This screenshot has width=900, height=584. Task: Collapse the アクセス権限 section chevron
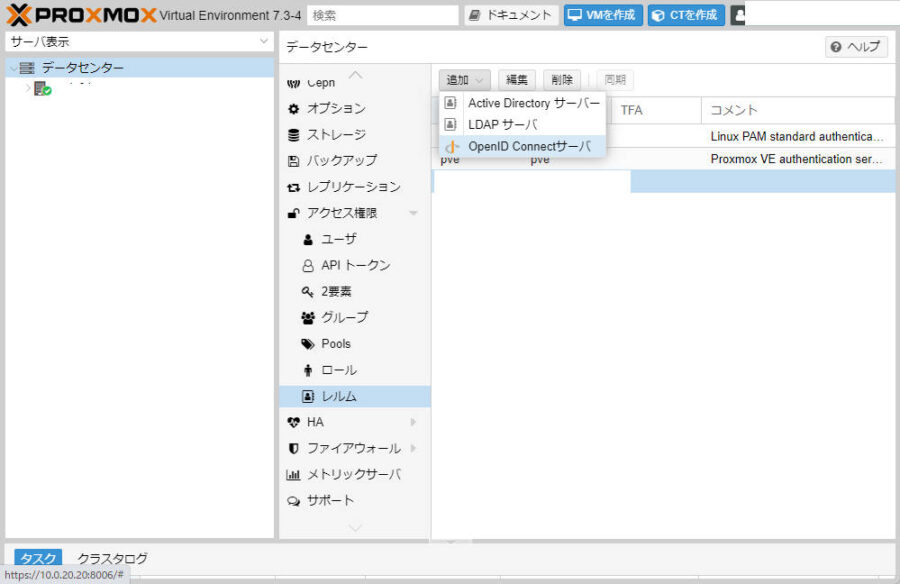tap(414, 212)
